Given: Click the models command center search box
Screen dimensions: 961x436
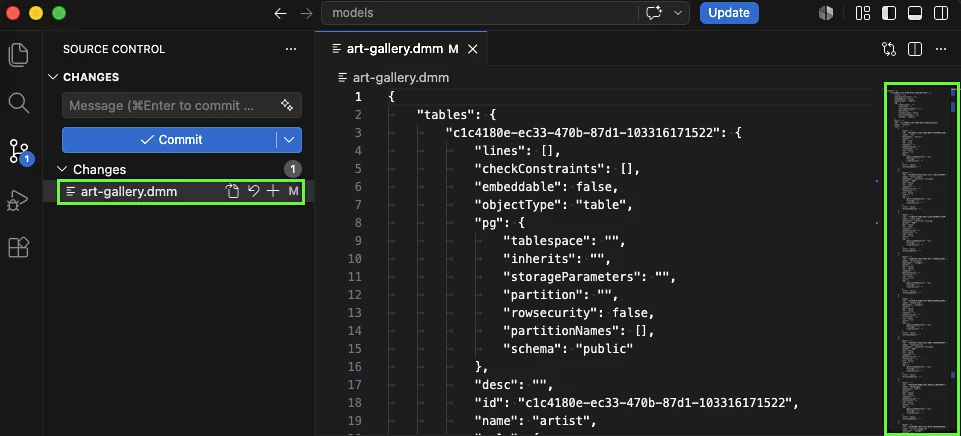Looking at the screenshot, I should pos(481,13).
